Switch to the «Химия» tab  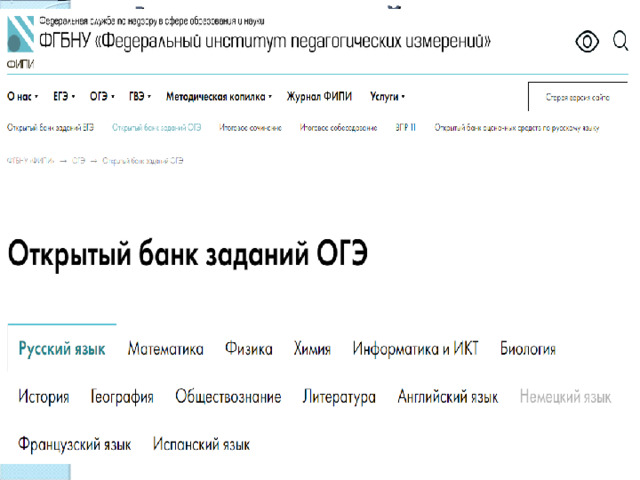click(x=312, y=349)
